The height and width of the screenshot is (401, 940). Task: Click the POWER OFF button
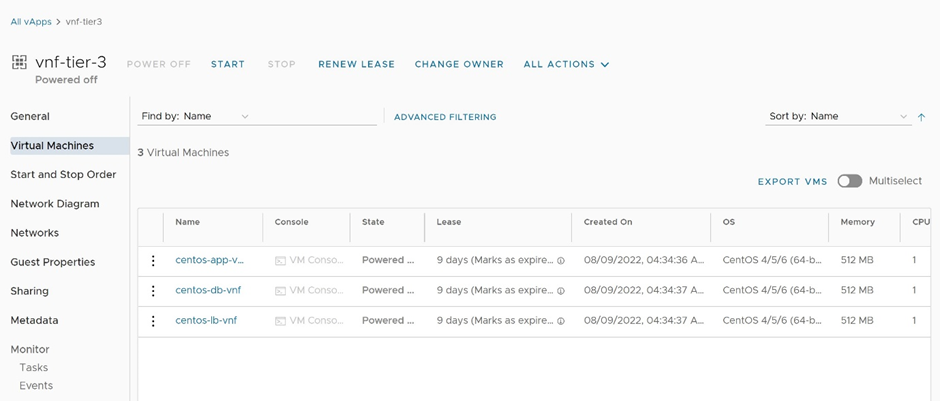(x=158, y=64)
